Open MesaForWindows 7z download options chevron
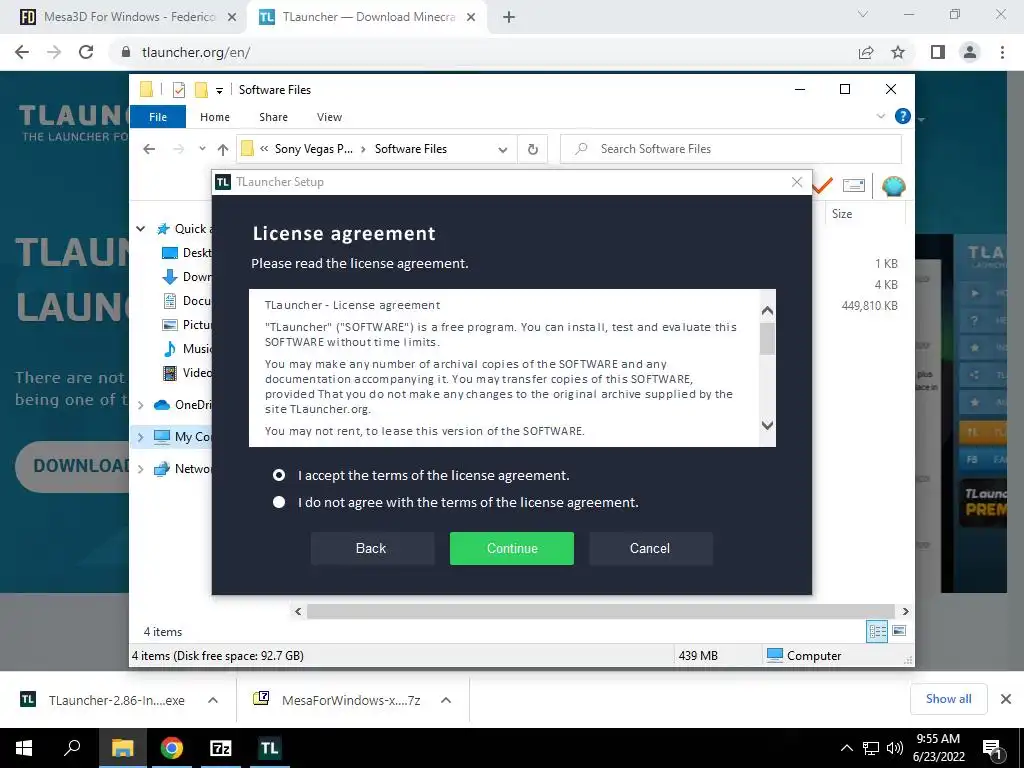Image resolution: width=1024 pixels, height=768 pixels. tap(446, 700)
